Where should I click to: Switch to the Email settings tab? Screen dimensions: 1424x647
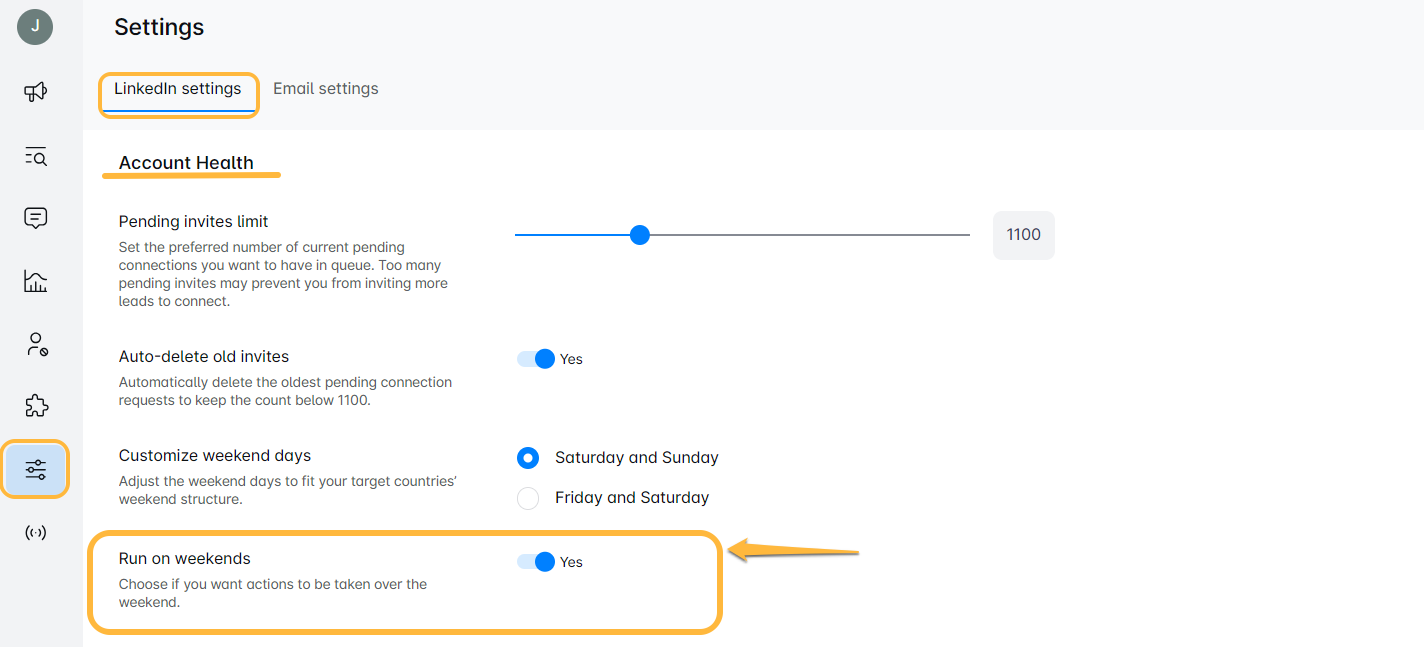pos(326,89)
